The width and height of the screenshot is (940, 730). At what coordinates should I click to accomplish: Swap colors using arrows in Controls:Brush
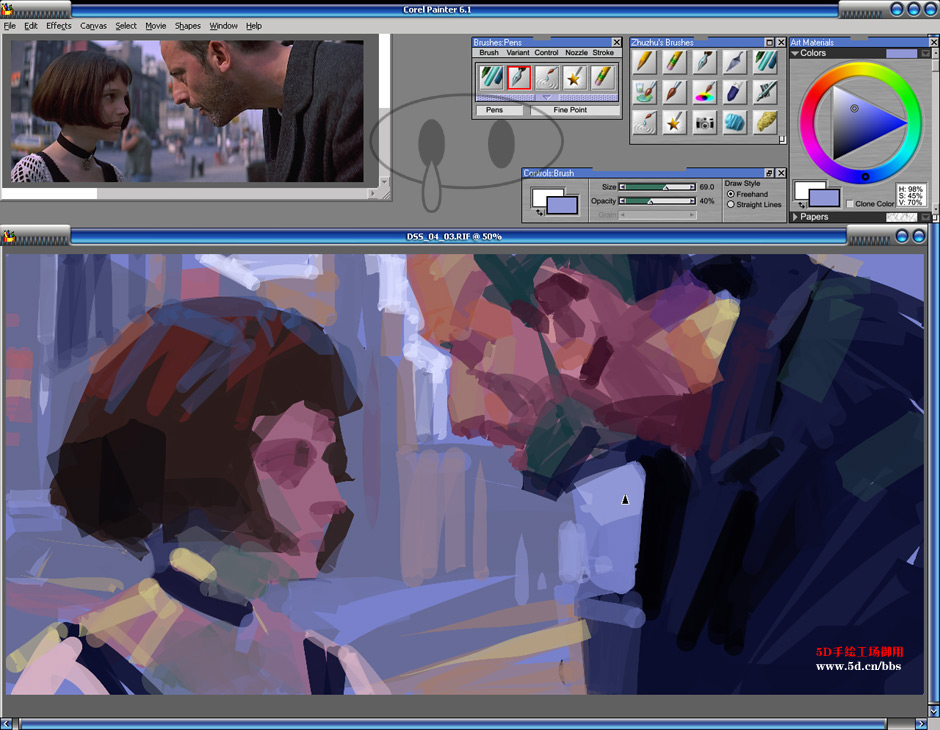539,212
